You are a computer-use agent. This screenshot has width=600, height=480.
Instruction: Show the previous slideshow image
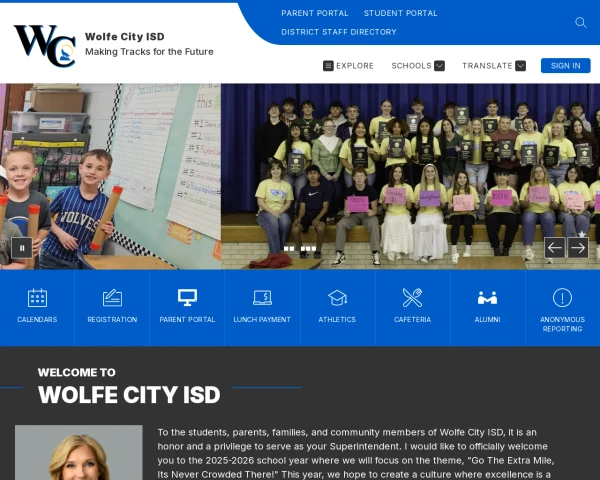555,248
